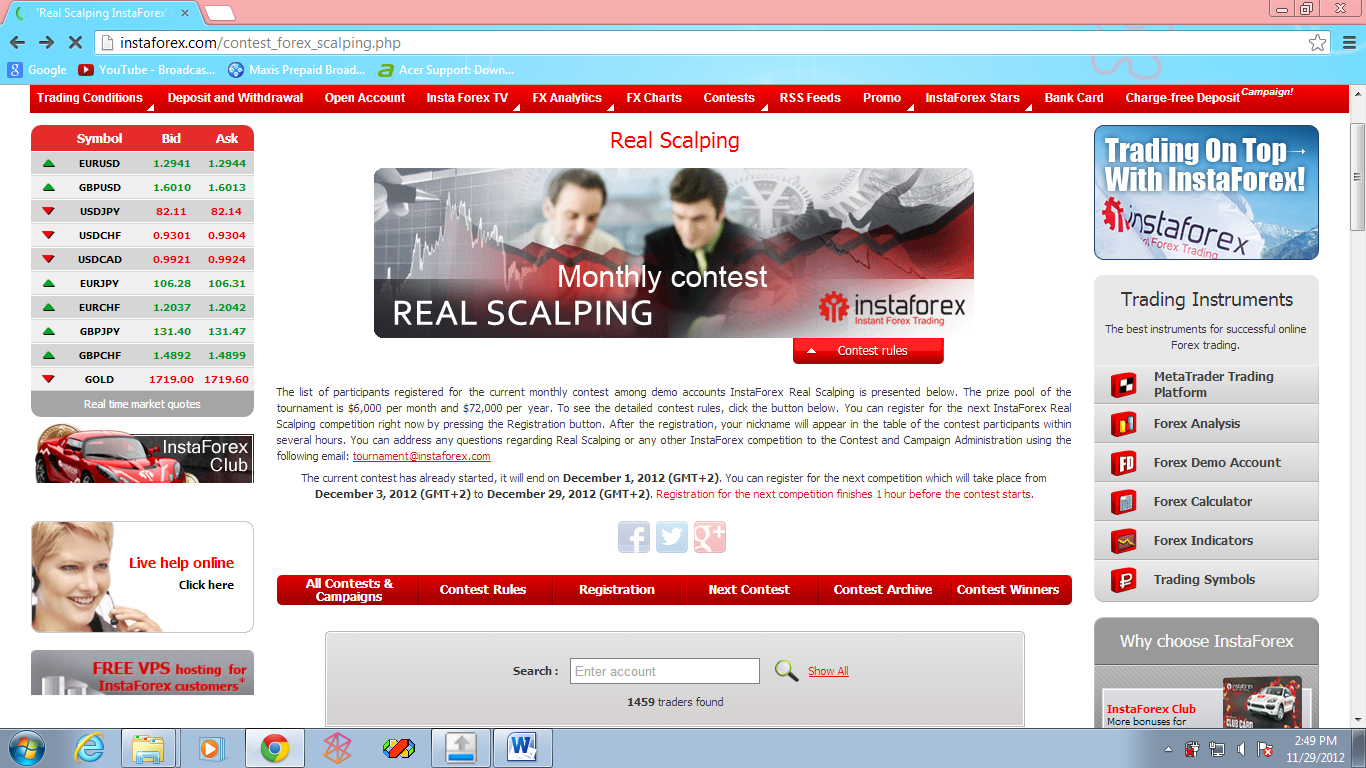
Task: Click the FREE VPS hosting banner
Action: coord(142,673)
